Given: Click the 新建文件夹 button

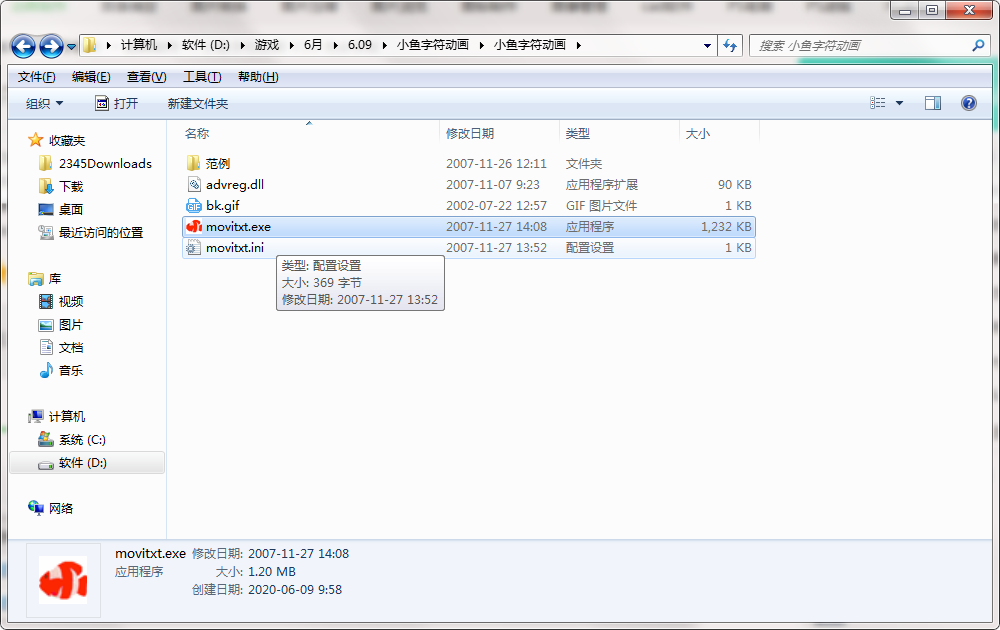Looking at the screenshot, I should pyautogui.click(x=197, y=103).
